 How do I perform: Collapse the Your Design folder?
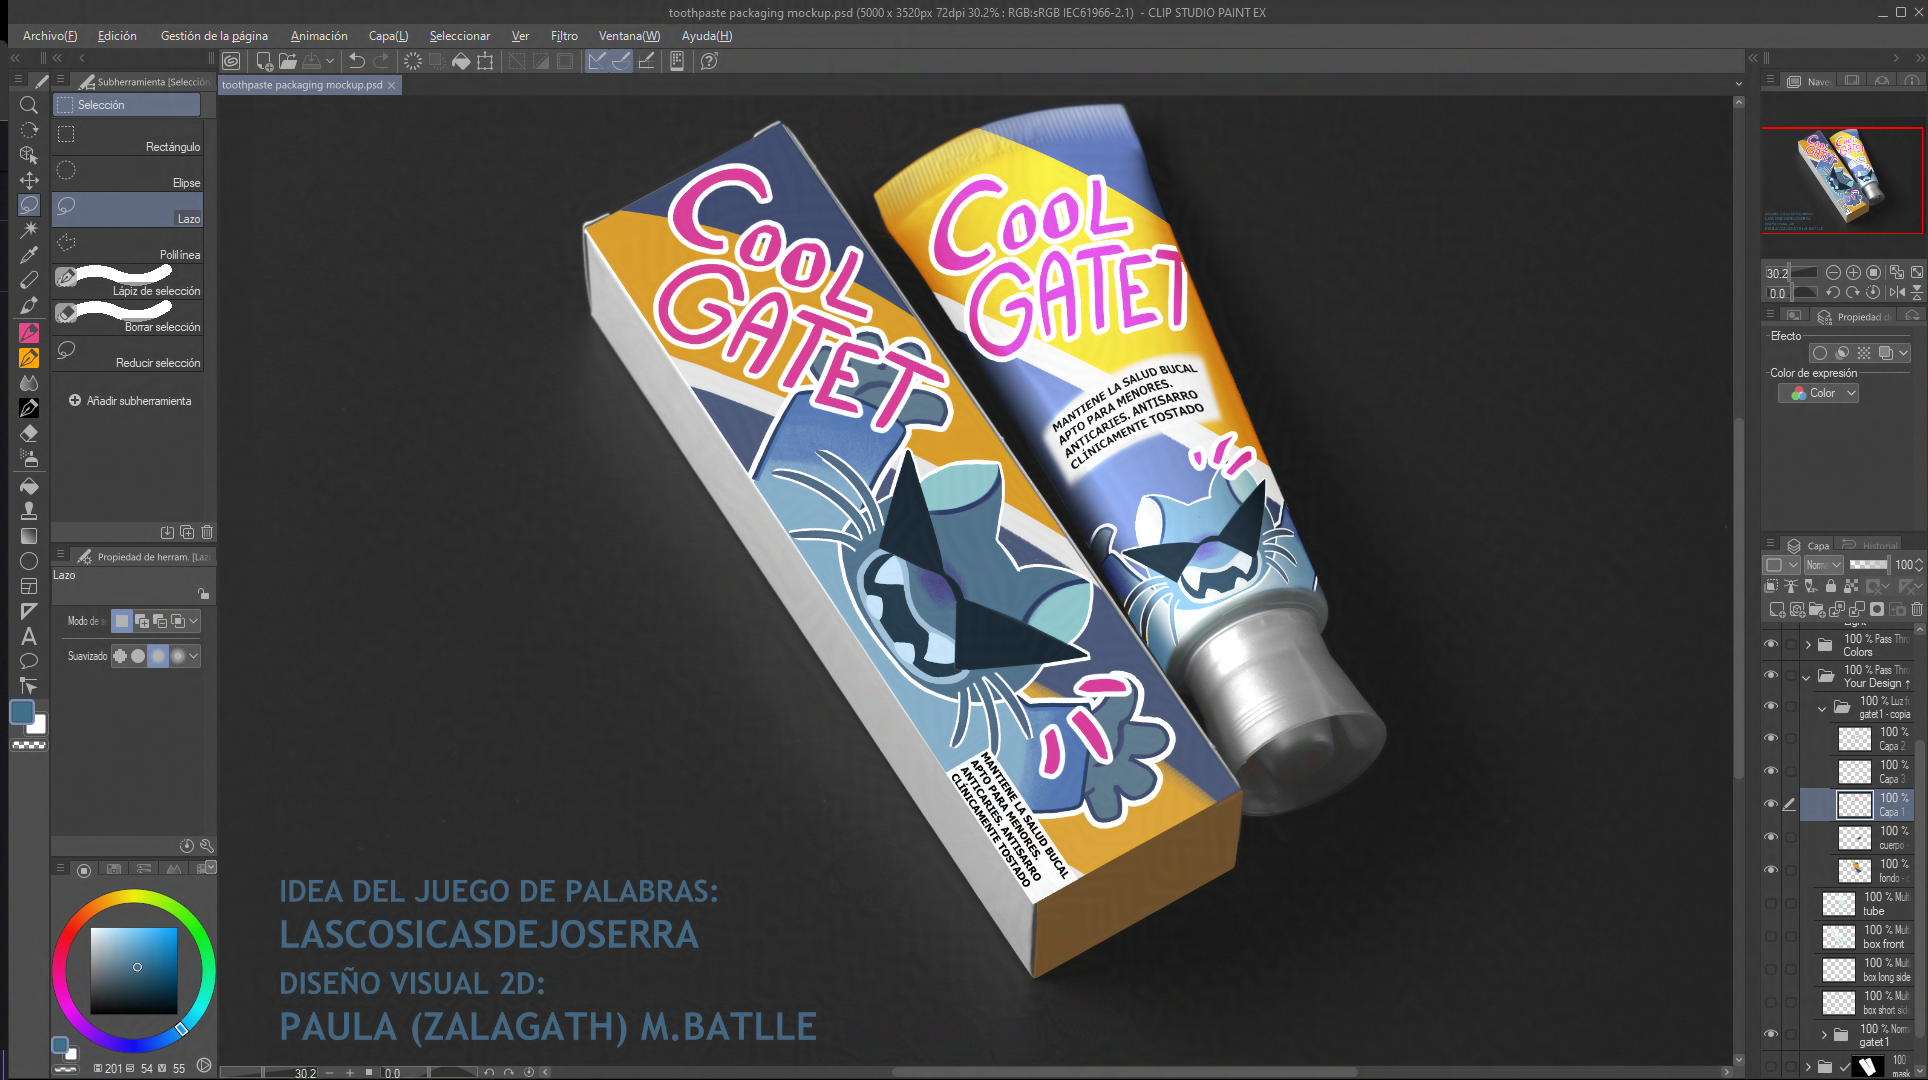coord(1807,677)
